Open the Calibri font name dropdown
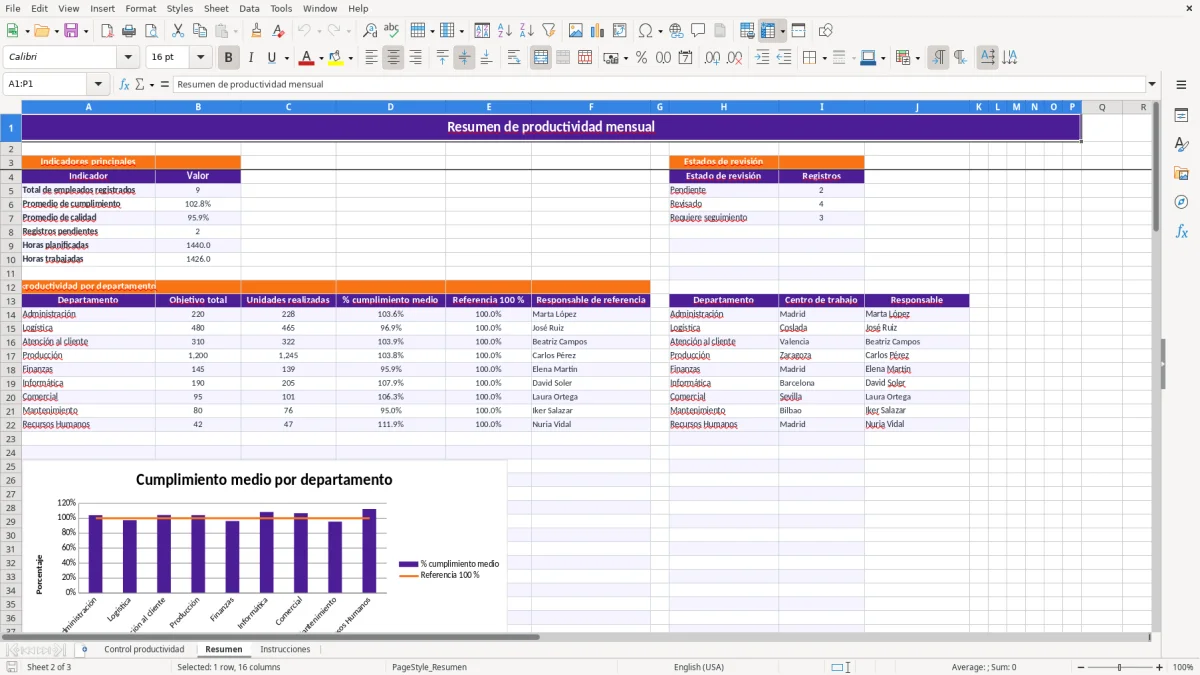Viewport: 1200px width, 675px height. [x=127, y=58]
